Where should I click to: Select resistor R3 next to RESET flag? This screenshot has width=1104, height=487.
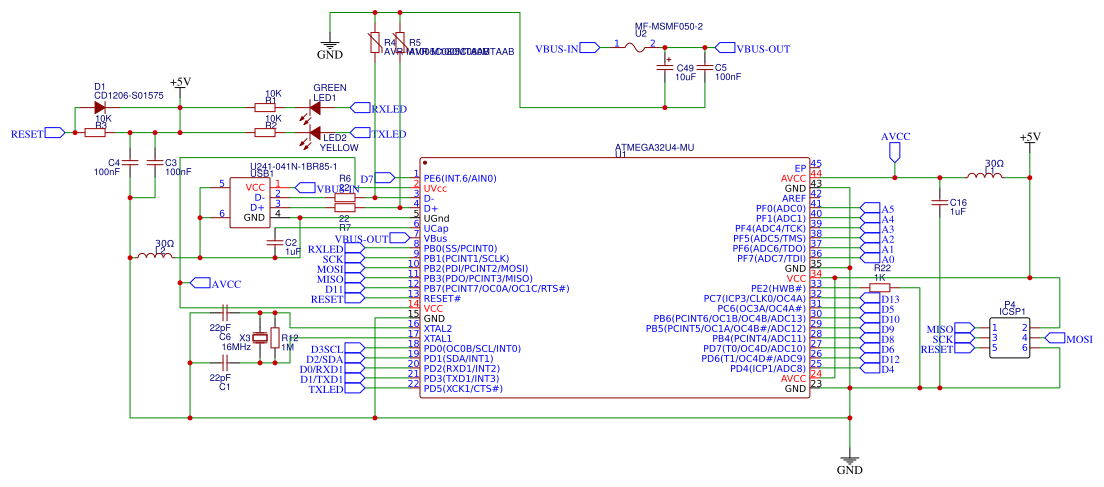coord(95,132)
